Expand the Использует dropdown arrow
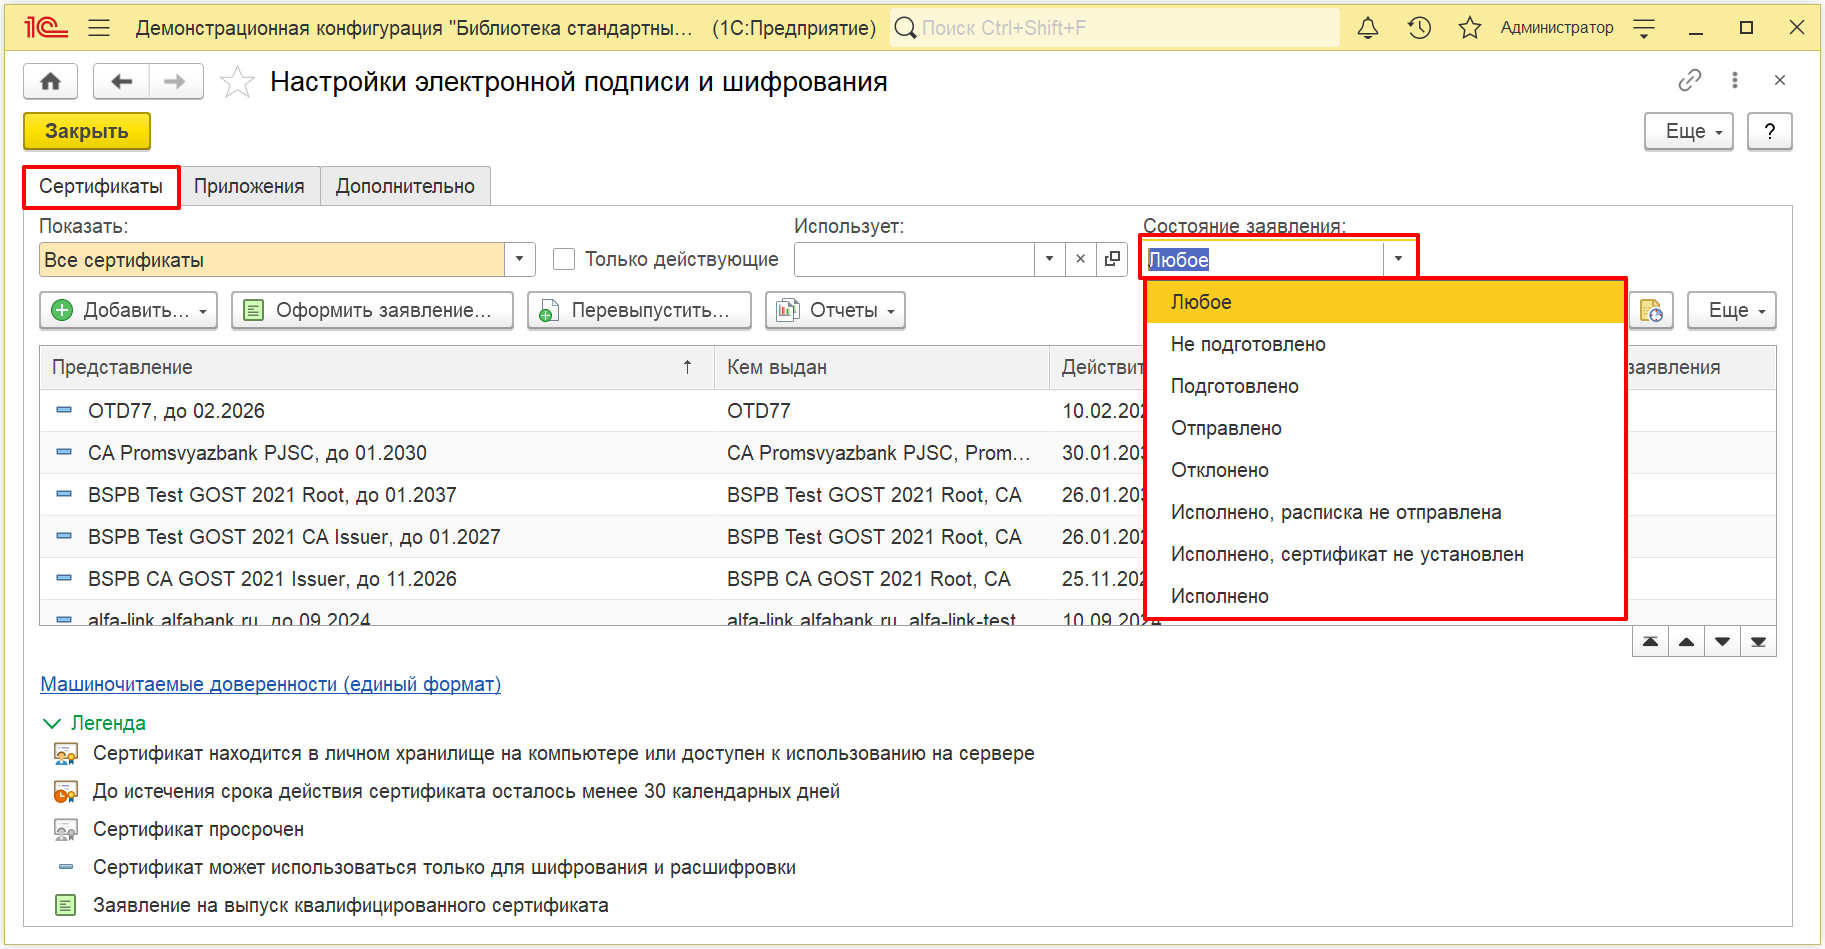 tap(1049, 259)
